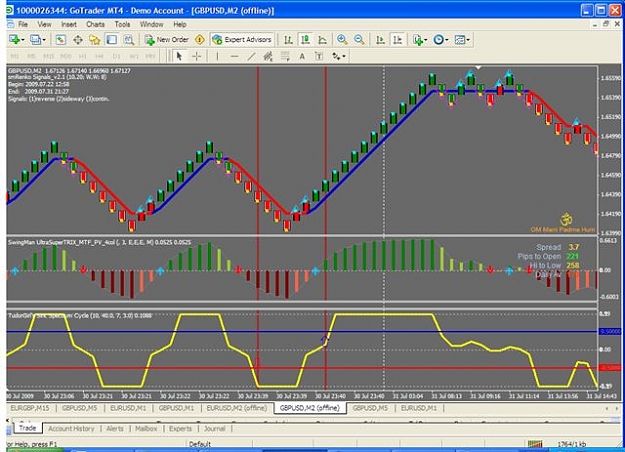Draw a horizontal line
Viewport: 625px width, 452px height.
tap(234, 56)
